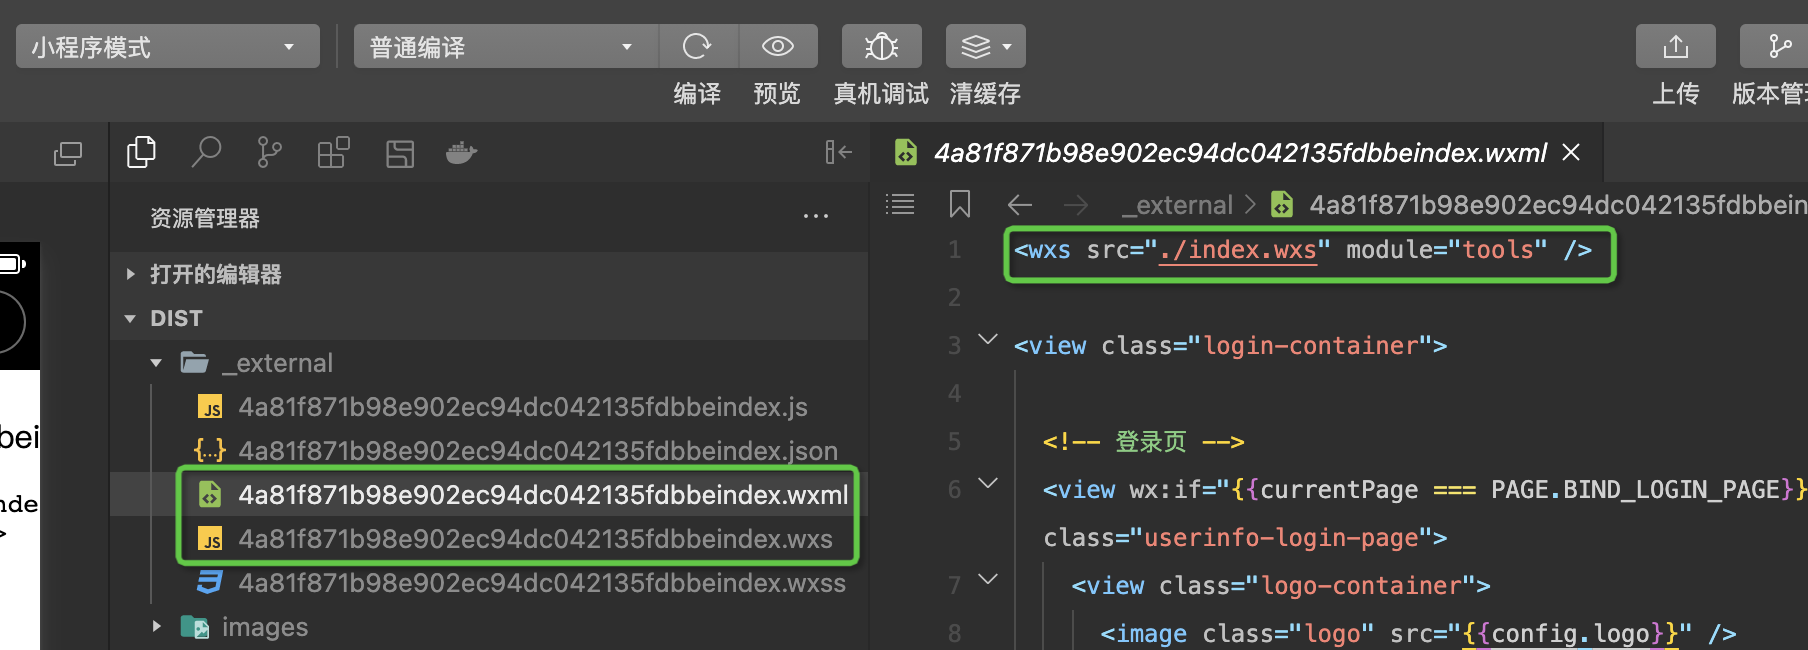
Task: Click login-container text on line 3
Action: click(x=1310, y=346)
